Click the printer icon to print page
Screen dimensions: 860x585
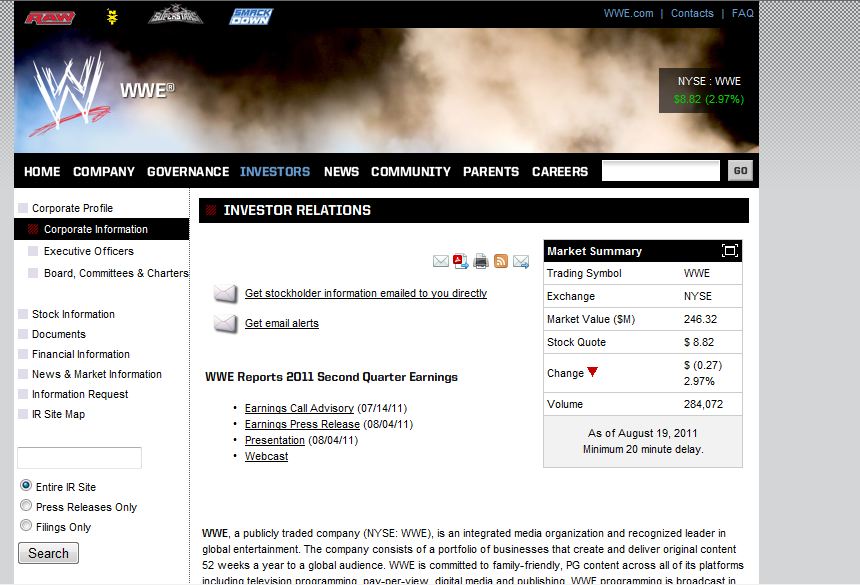click(x=480, y=261)
